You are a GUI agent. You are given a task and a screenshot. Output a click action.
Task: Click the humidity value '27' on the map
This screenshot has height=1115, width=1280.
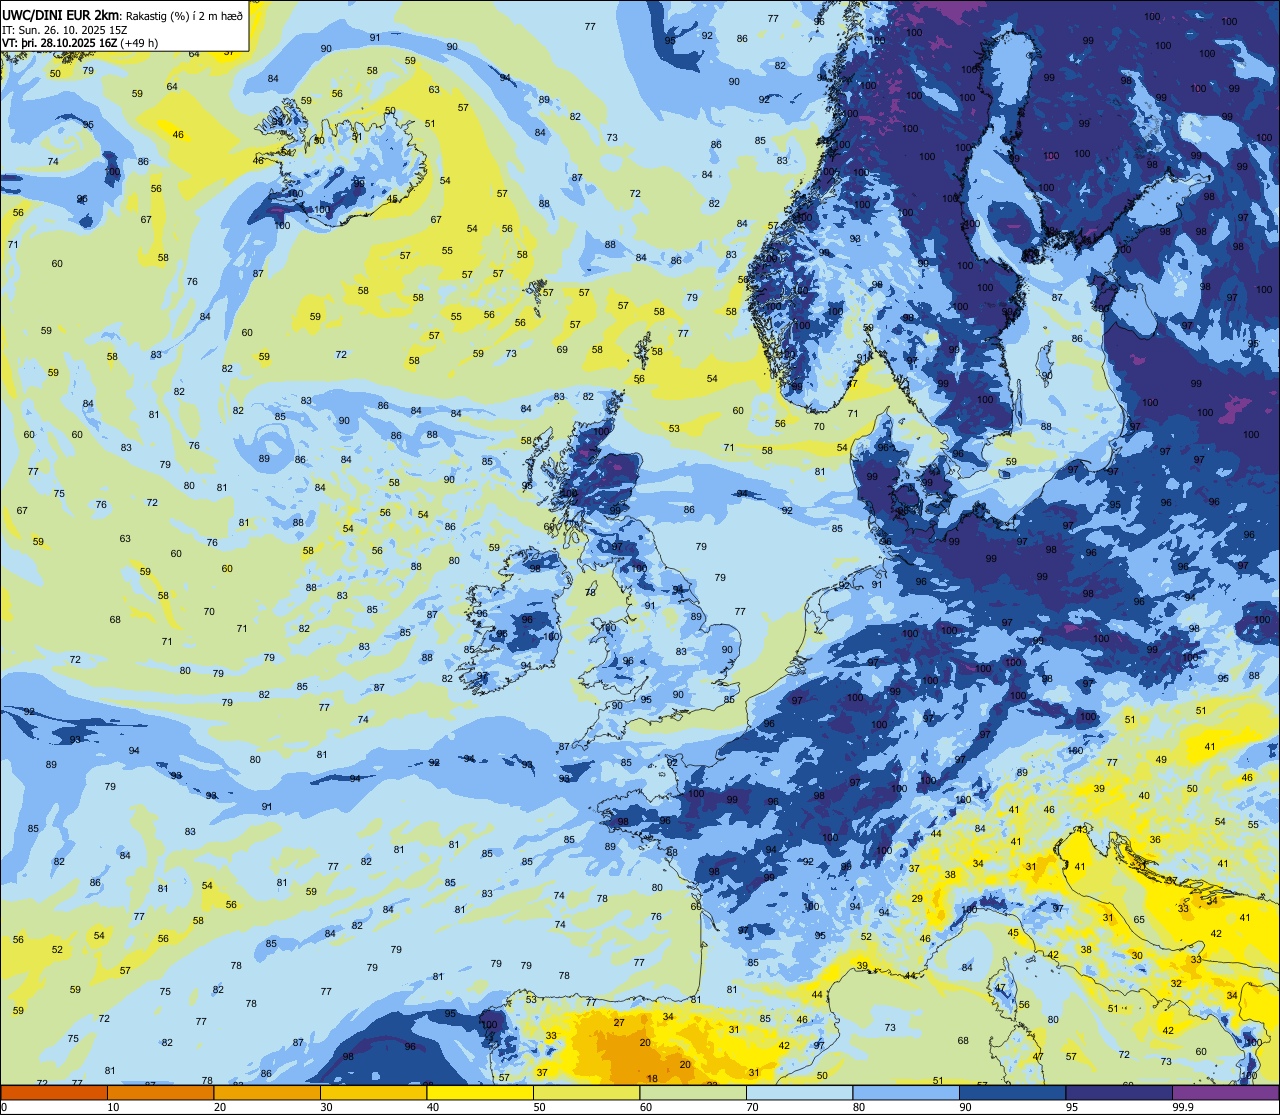click(619, 1022)
